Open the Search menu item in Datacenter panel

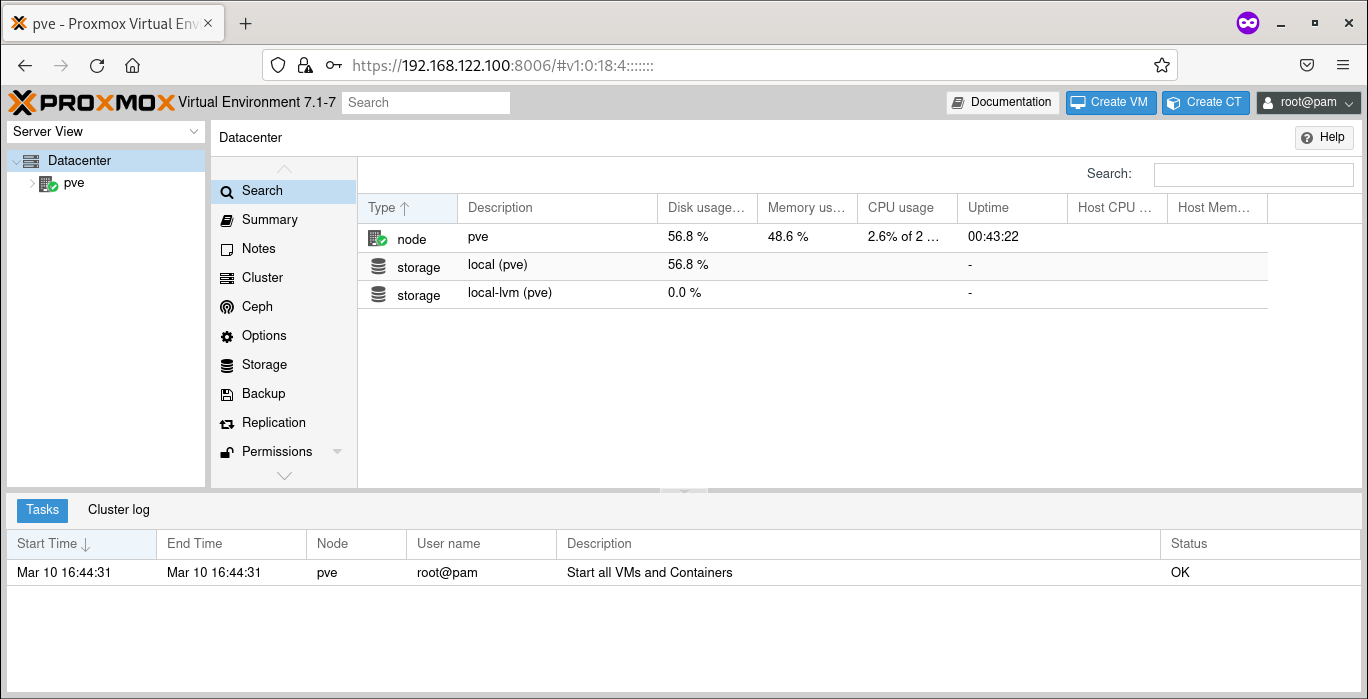(x=283, y=191)
